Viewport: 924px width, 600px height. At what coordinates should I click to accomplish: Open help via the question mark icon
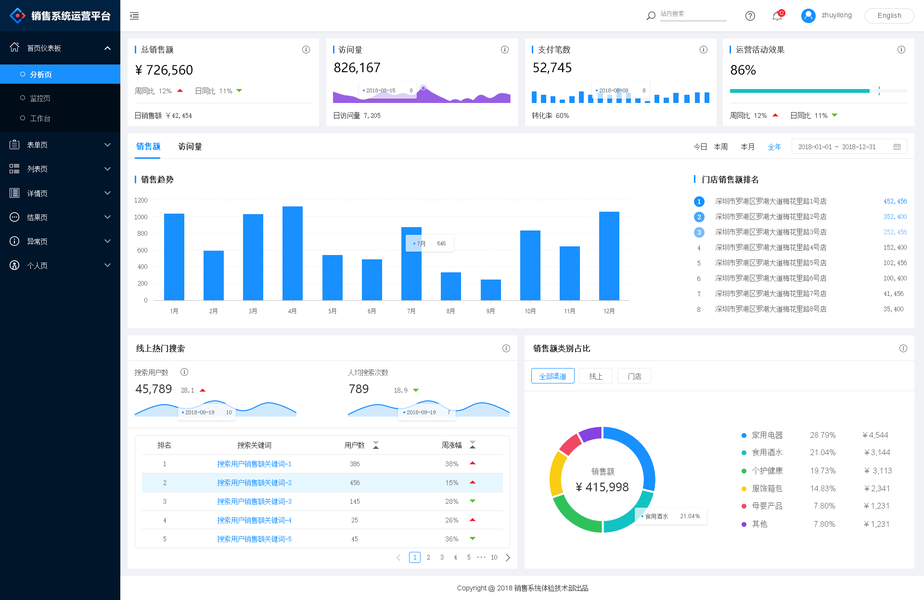coord(750,16)
